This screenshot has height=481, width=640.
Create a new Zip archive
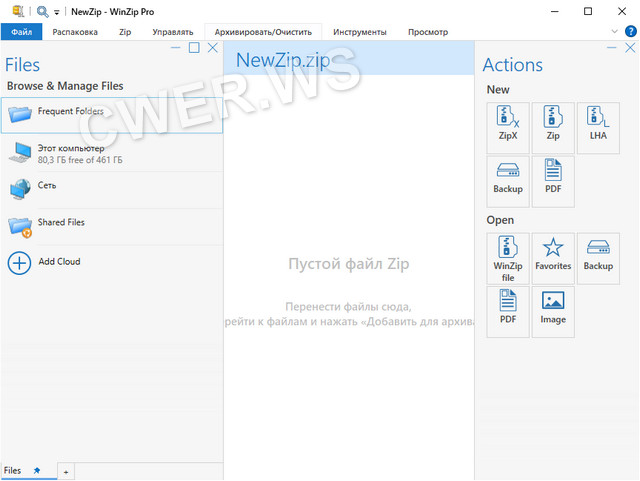click(553, 127)
